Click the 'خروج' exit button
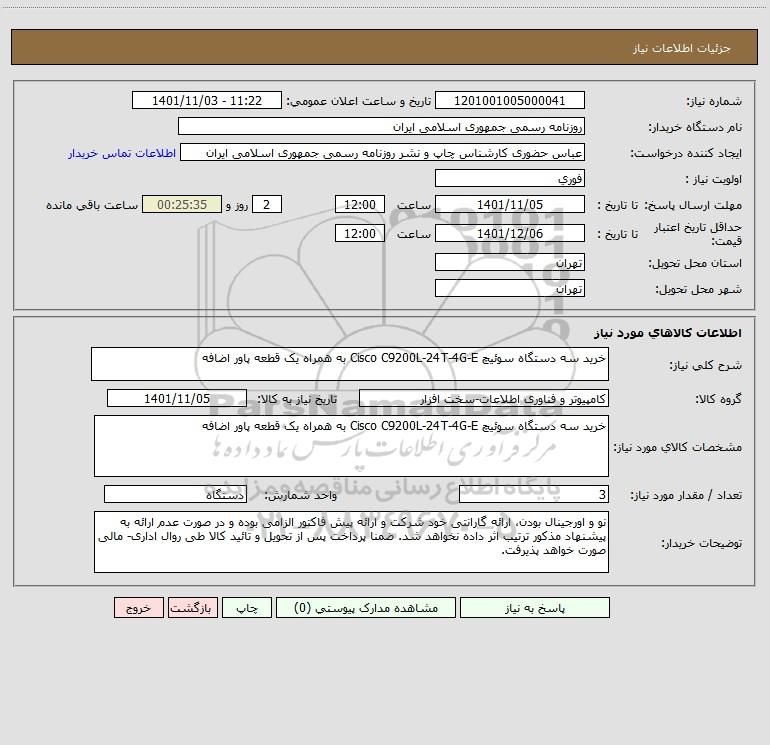 click(138, 608)
